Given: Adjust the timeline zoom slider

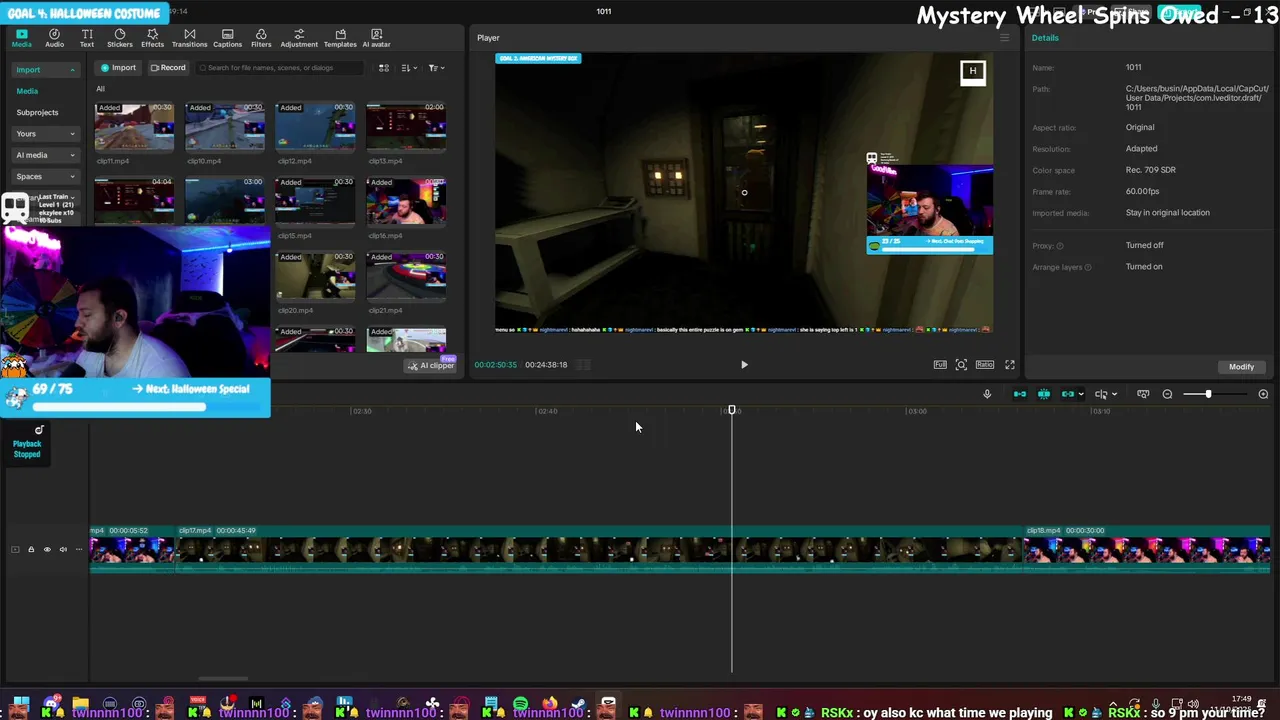Looking at the screenshot, I should [1208, 394].
